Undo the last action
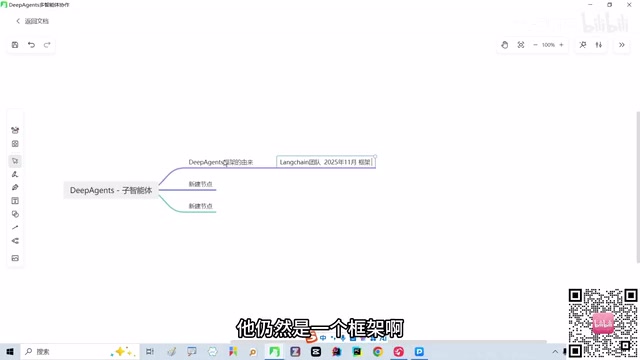The height and width of the screenshot is (360, 640). [31, 45]
